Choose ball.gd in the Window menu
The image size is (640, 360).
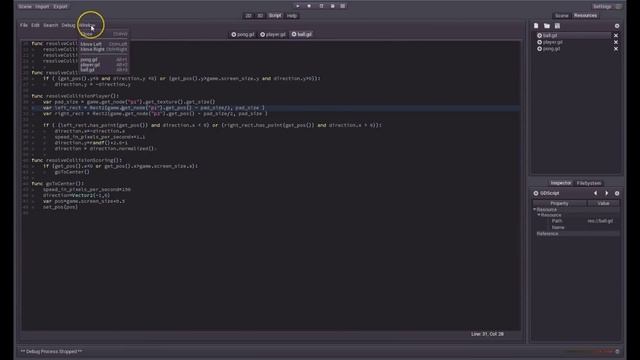pyautogui.click(x=104, y=69)
